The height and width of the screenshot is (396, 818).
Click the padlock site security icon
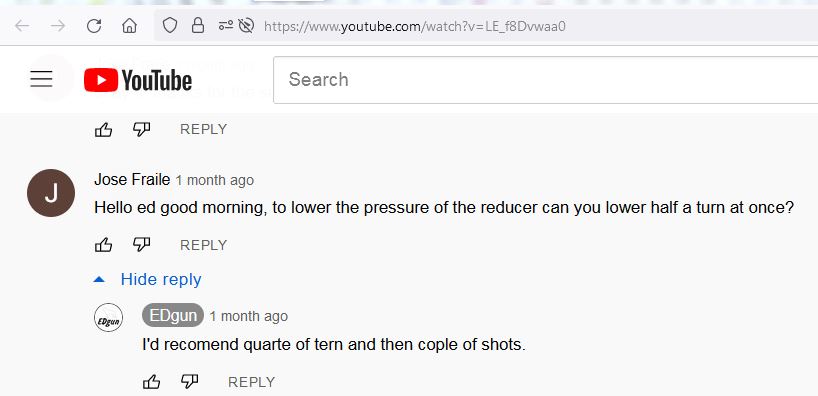click(x=198, y=25)
